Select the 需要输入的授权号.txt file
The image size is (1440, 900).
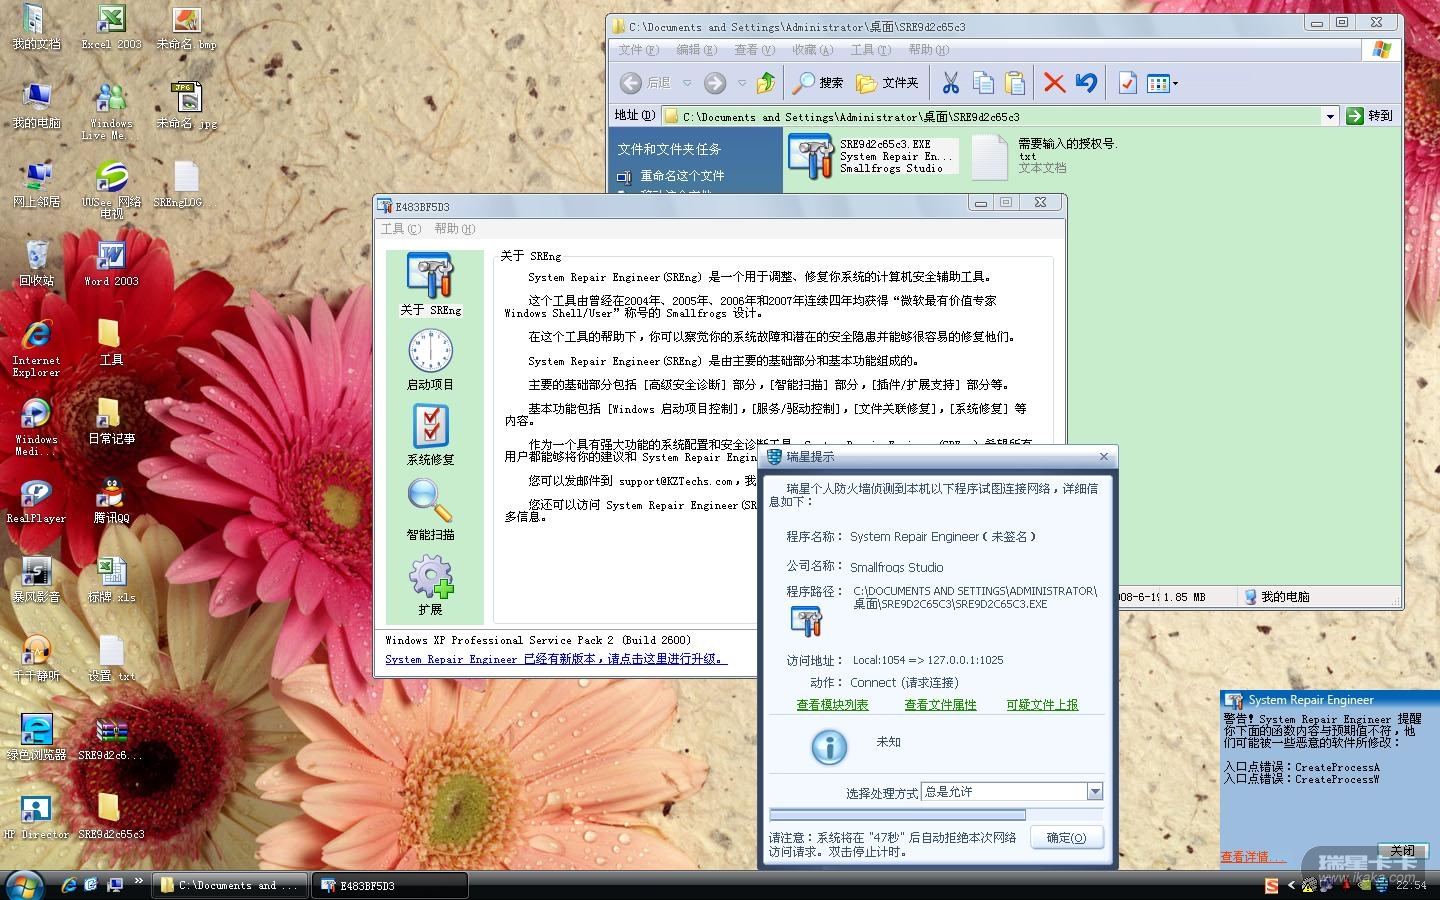coord(1043,156)
